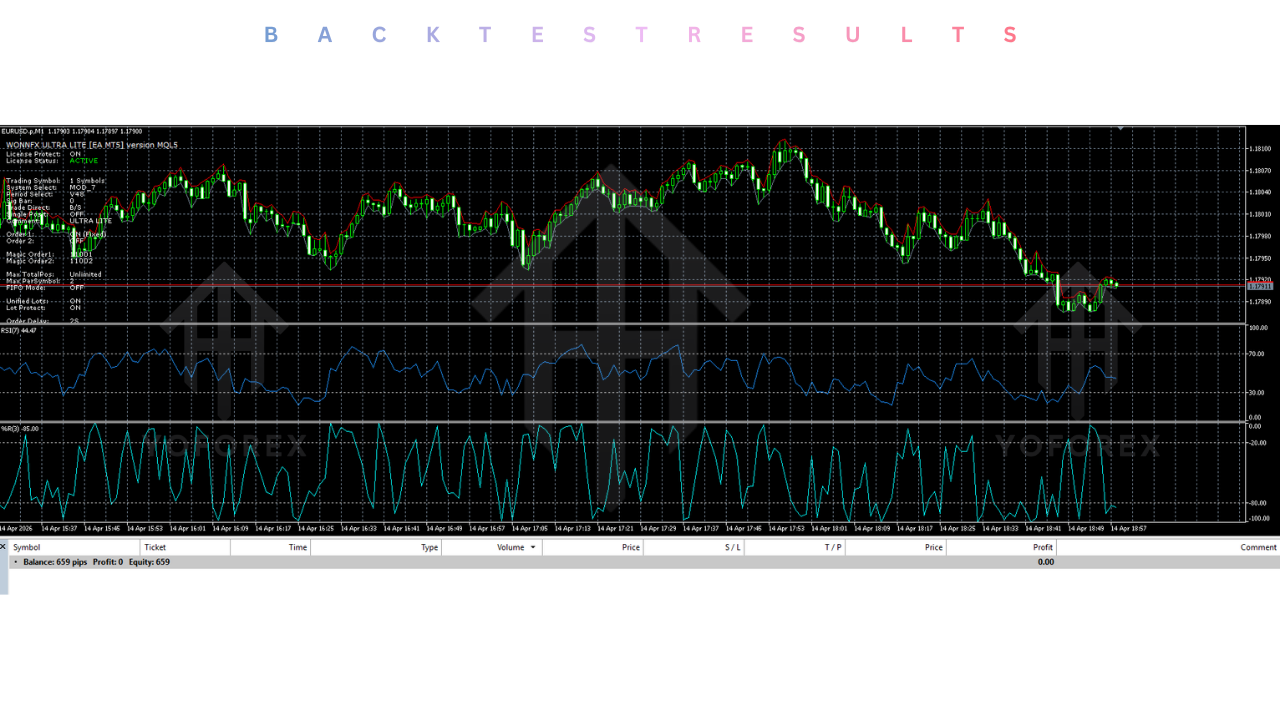
Task: Click the %R(3) indicator label
Action: 19,429
